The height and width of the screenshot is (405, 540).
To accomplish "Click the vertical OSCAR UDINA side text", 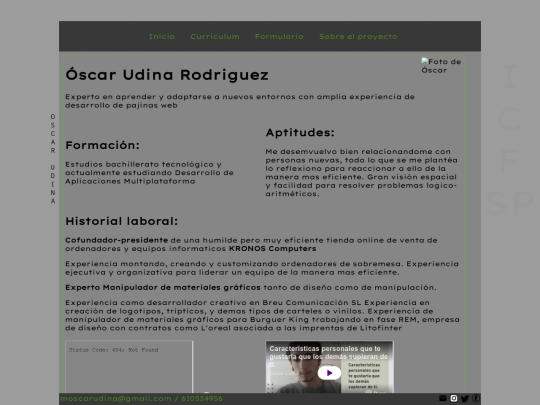I will point(53,159).
